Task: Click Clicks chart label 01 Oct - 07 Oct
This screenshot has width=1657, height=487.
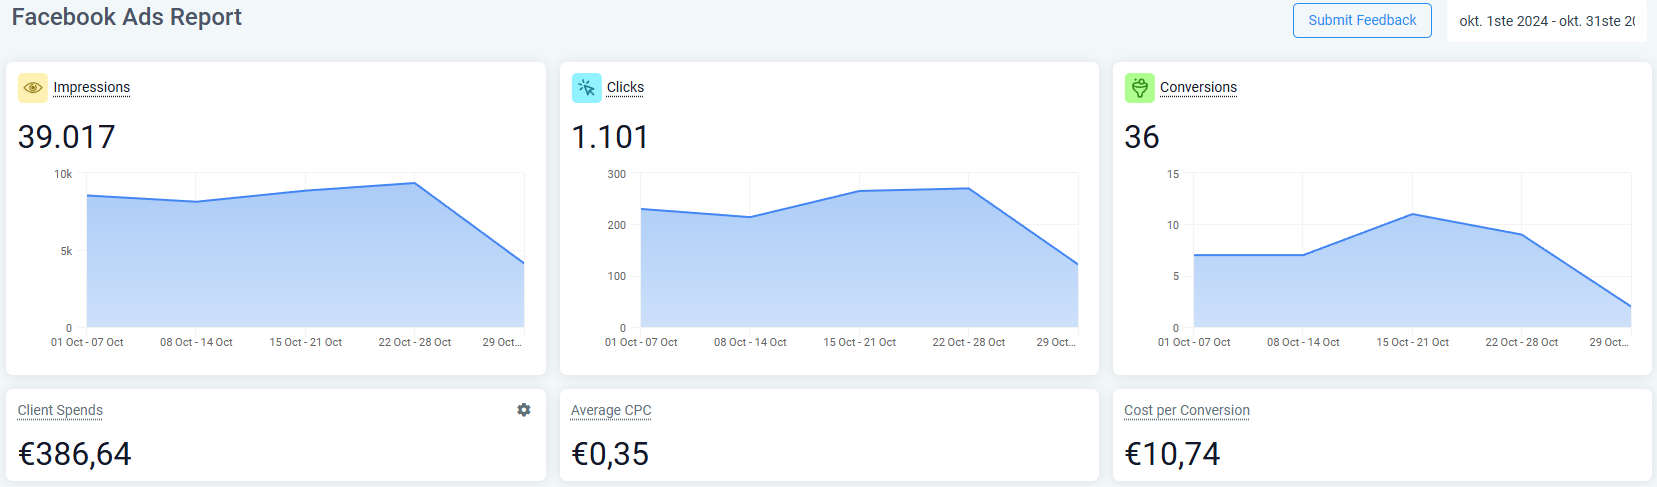Action: pos(641,342)
